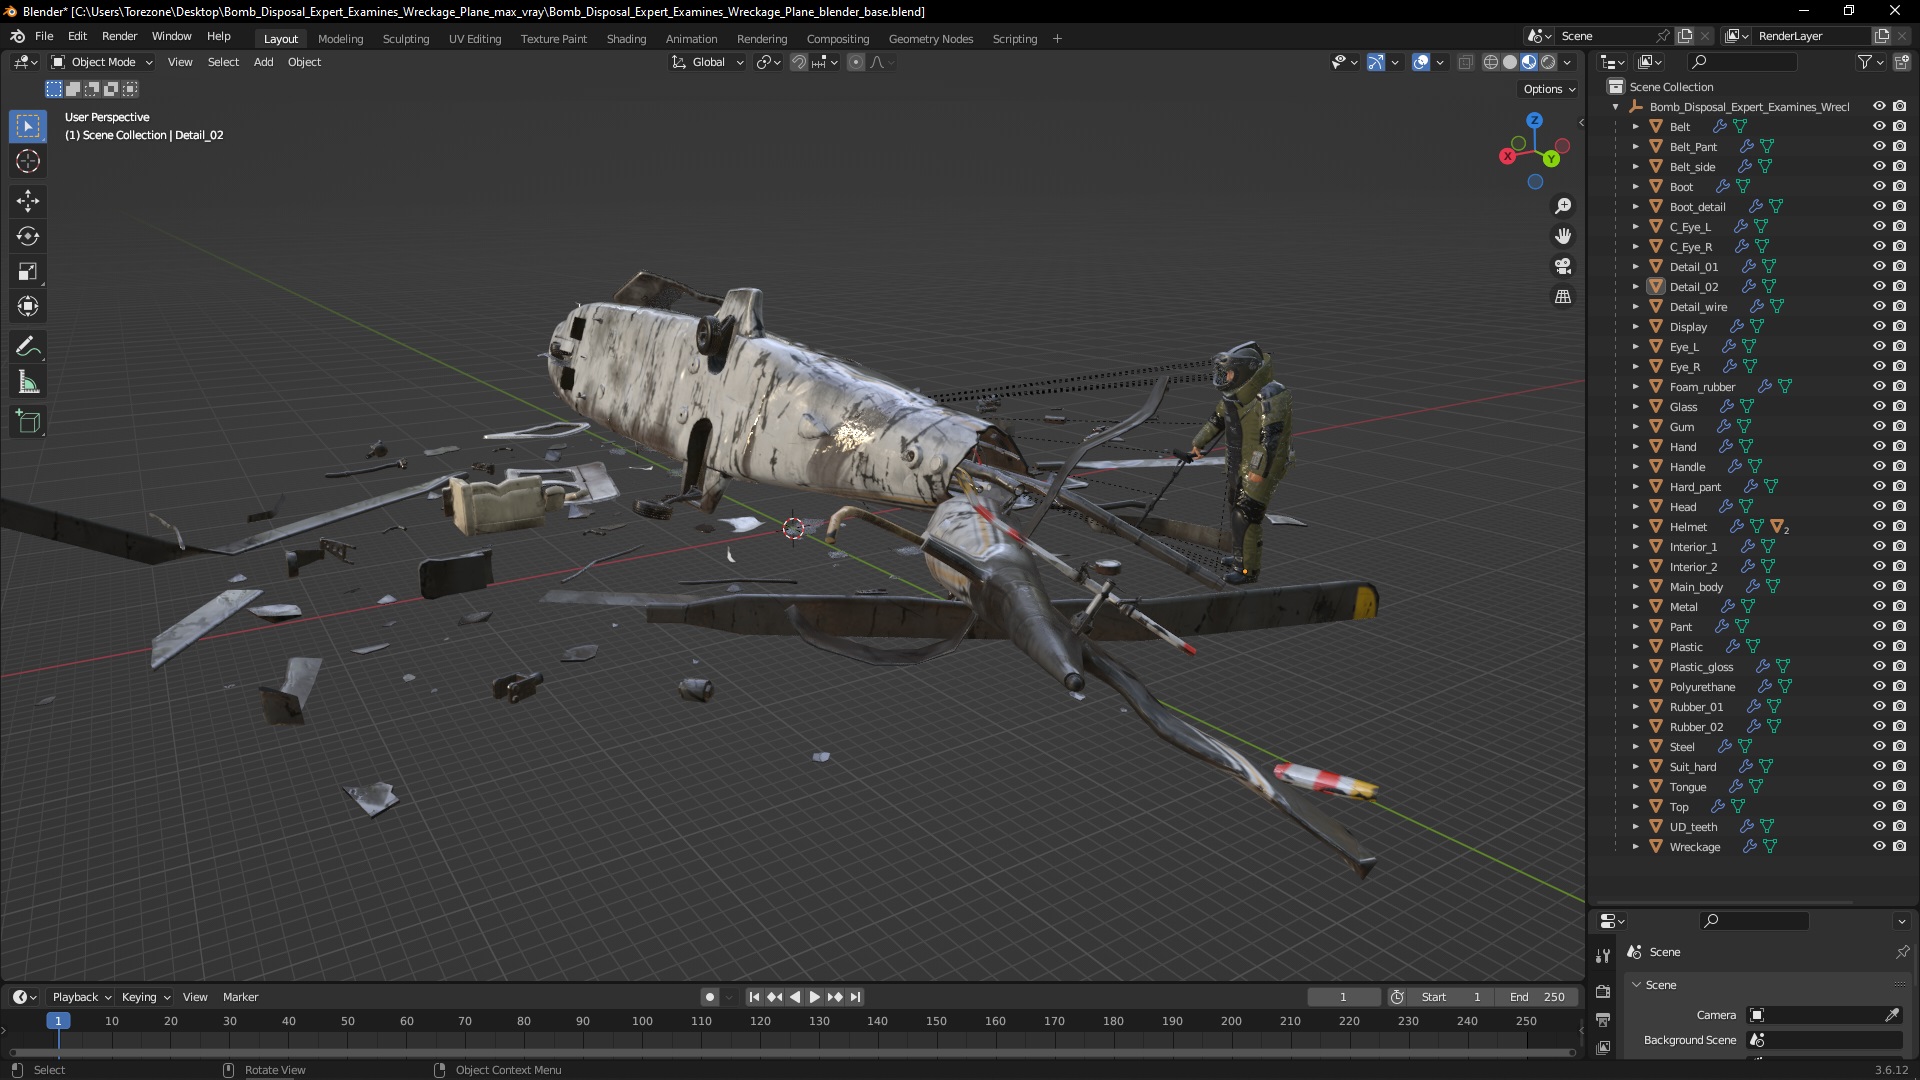Click the Modeling workspace tab

coord(339,38)
